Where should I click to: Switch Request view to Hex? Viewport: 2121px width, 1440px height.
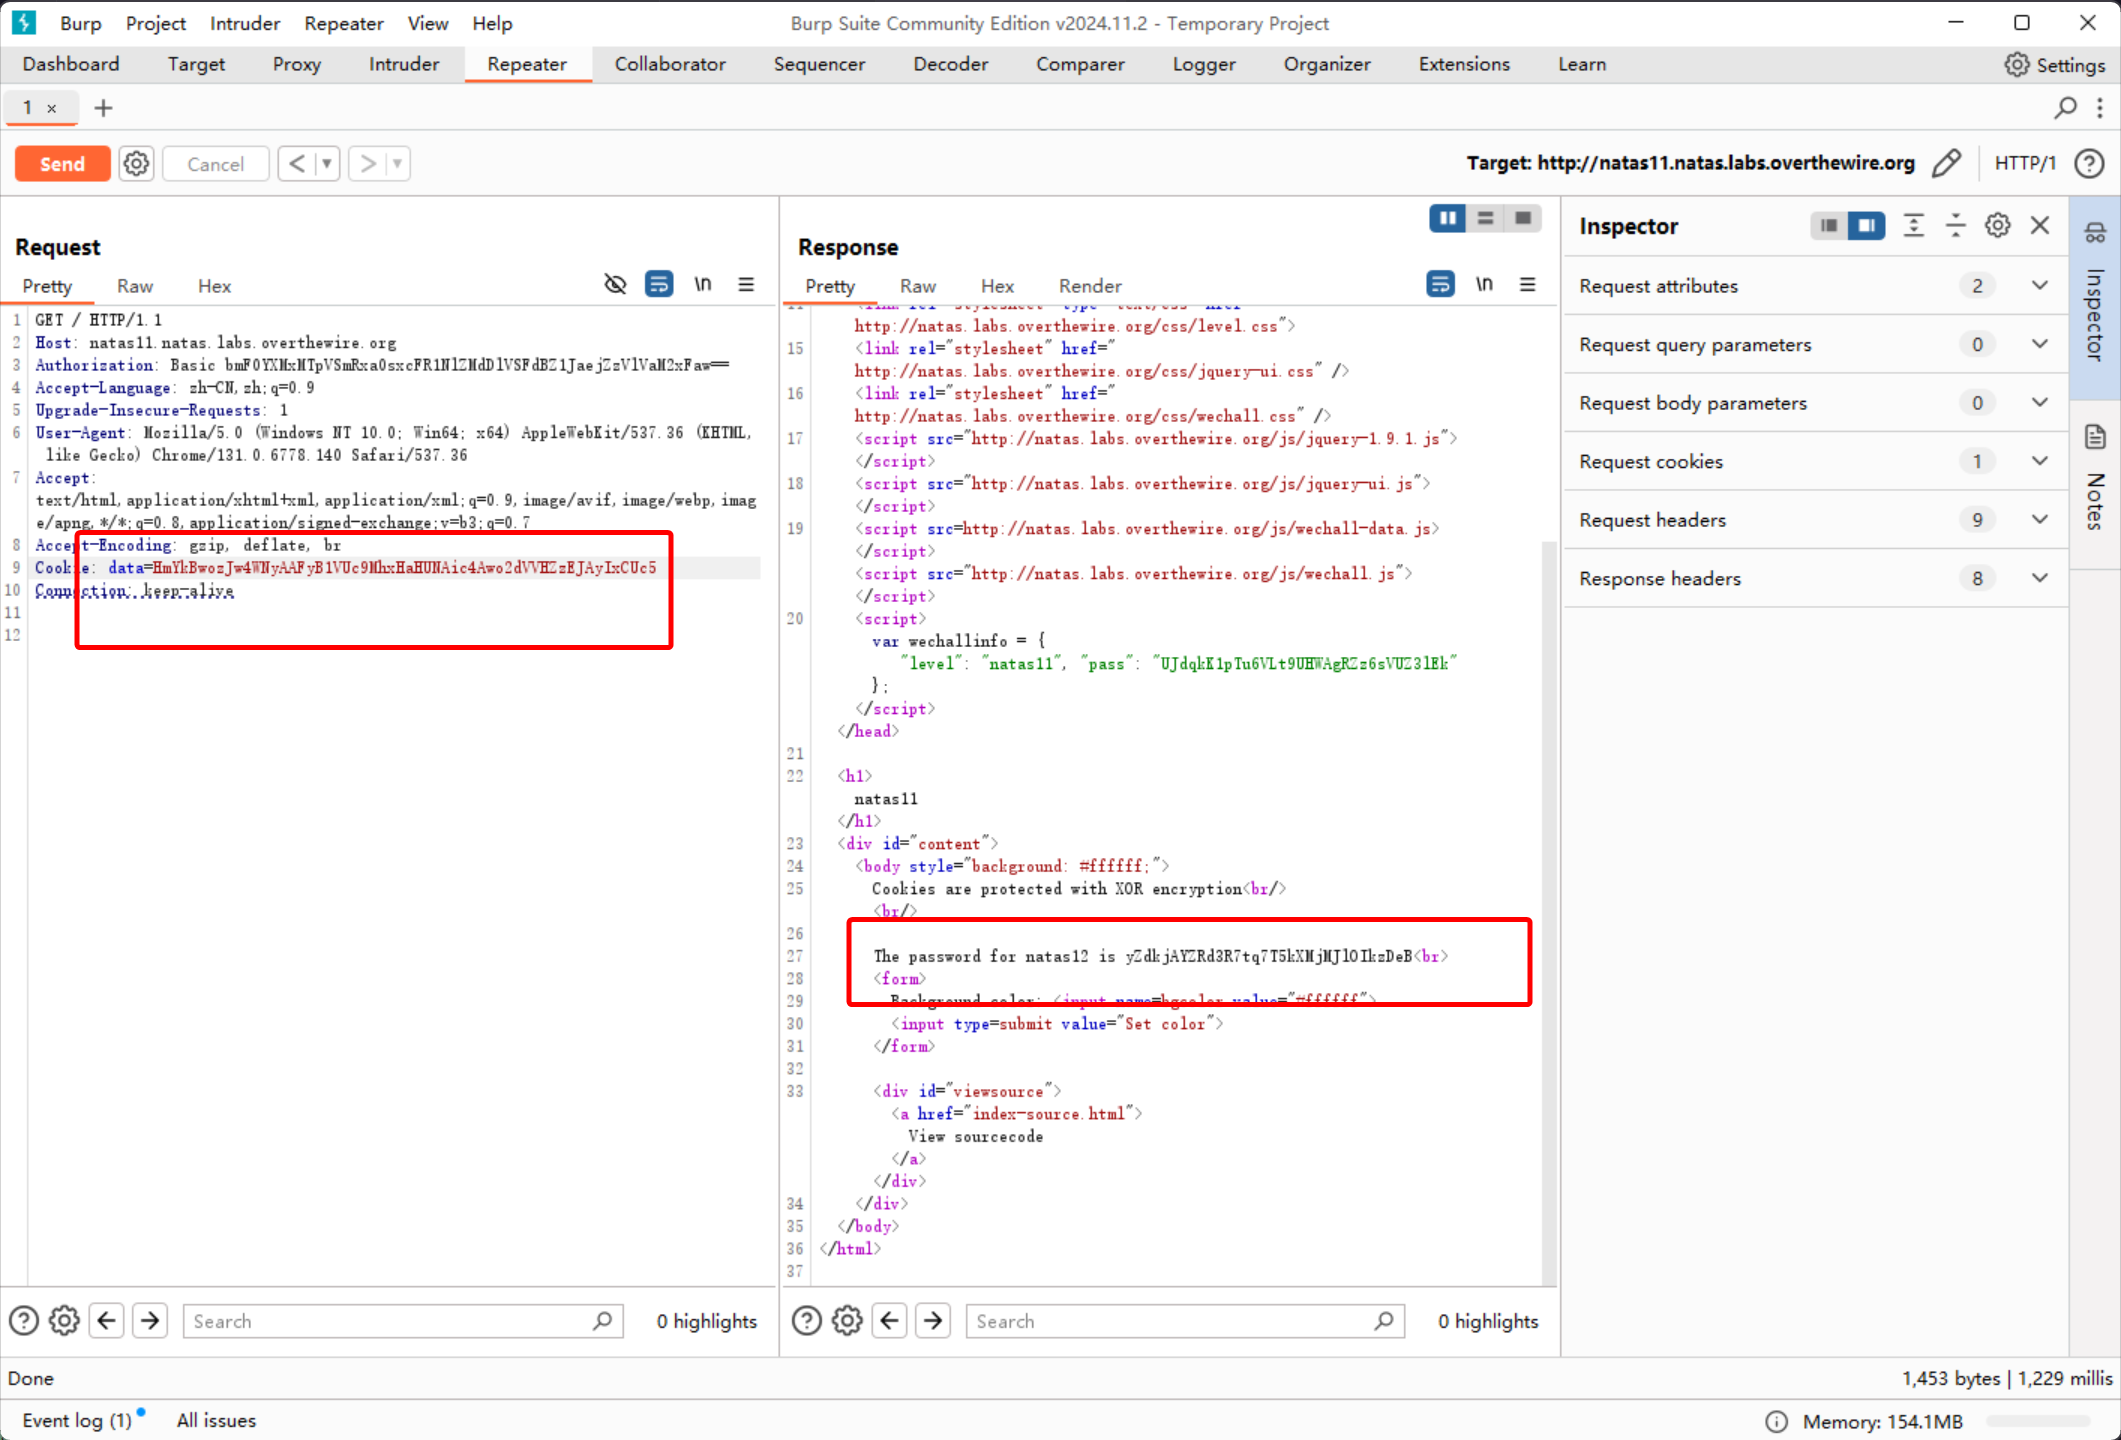point(214,286)
